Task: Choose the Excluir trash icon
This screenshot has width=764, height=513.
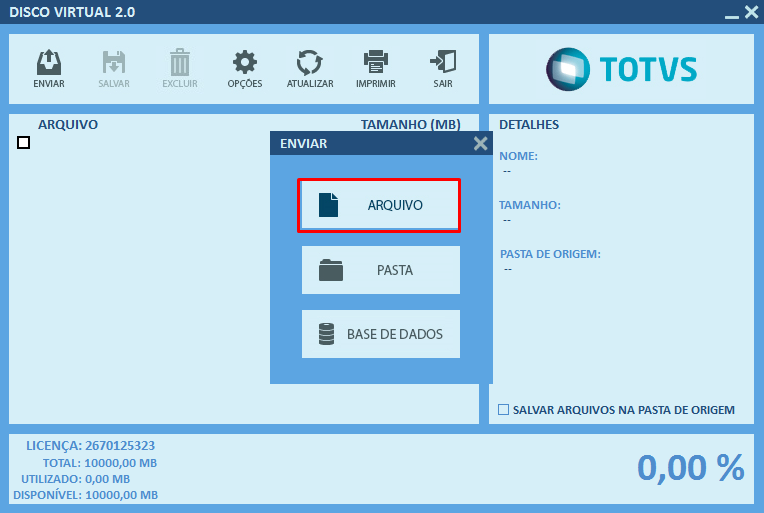Action: pos(180,69)
